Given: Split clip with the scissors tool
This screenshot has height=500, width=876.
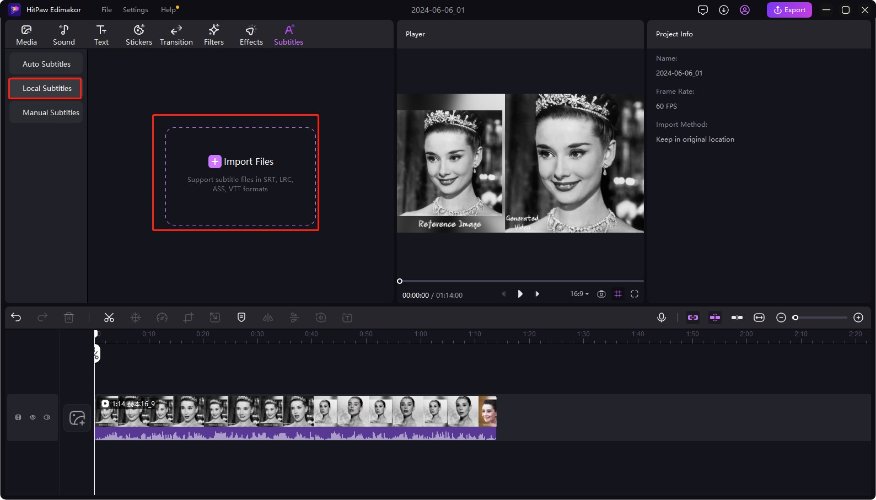Looking at the screenshot, I should click(109, 317).
